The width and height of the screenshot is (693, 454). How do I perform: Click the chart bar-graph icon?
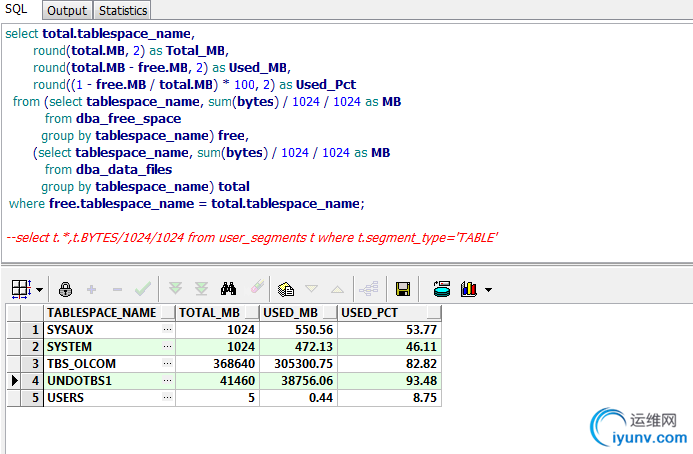click(469, 289)
